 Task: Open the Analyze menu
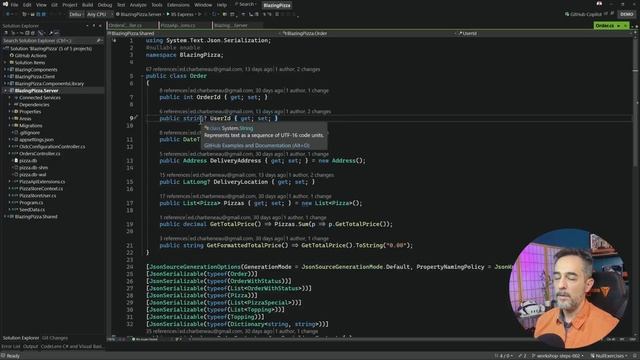138,5
